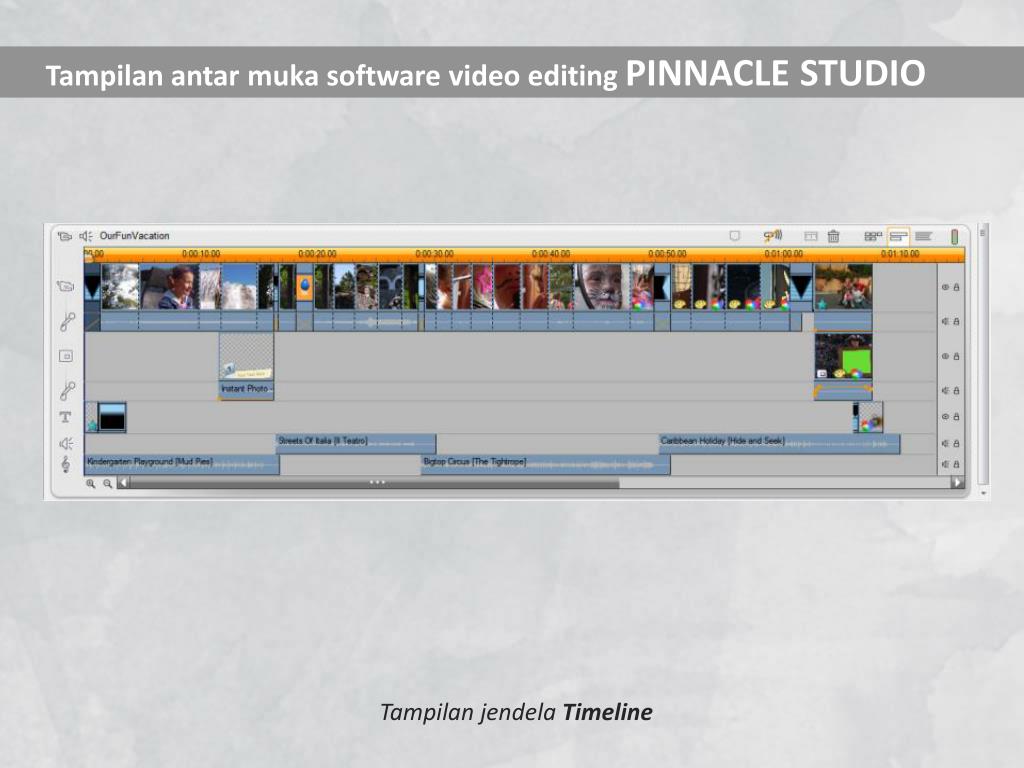Viewport: 1024px width, 768px height.
Task: Select the black title clip at start
Action: (112, 417)
